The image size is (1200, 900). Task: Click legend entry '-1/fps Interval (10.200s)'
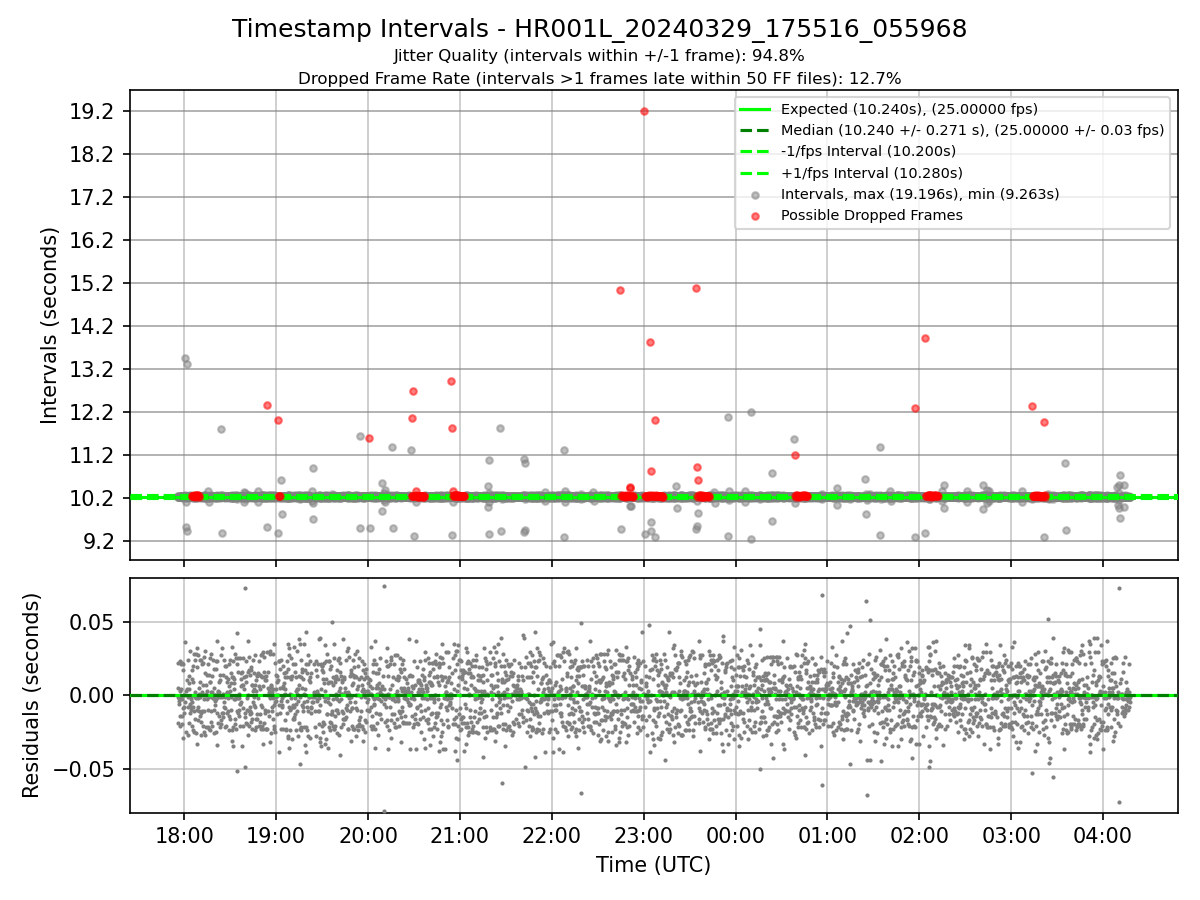(868, 151)
